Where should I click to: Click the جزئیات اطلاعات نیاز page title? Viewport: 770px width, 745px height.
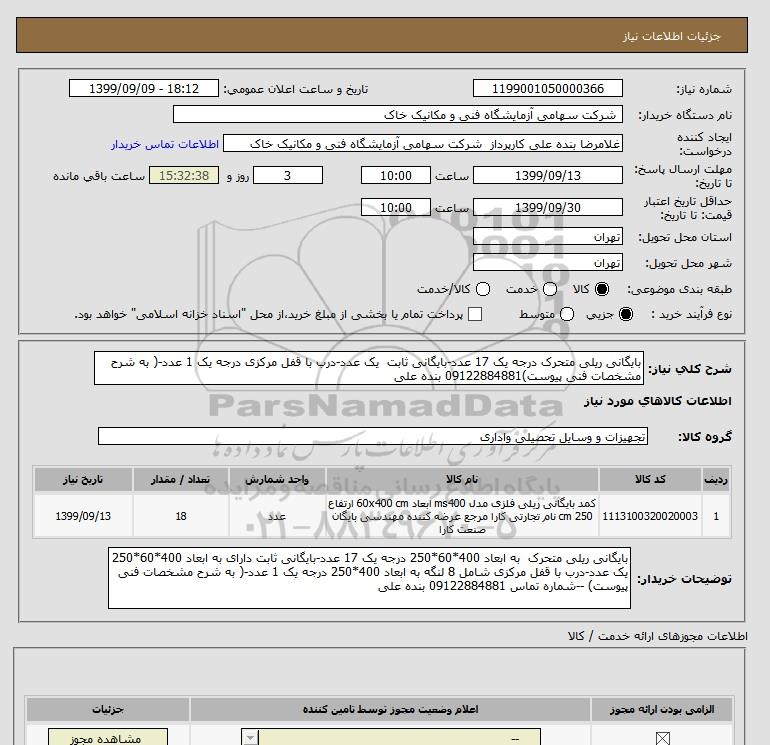671,36
